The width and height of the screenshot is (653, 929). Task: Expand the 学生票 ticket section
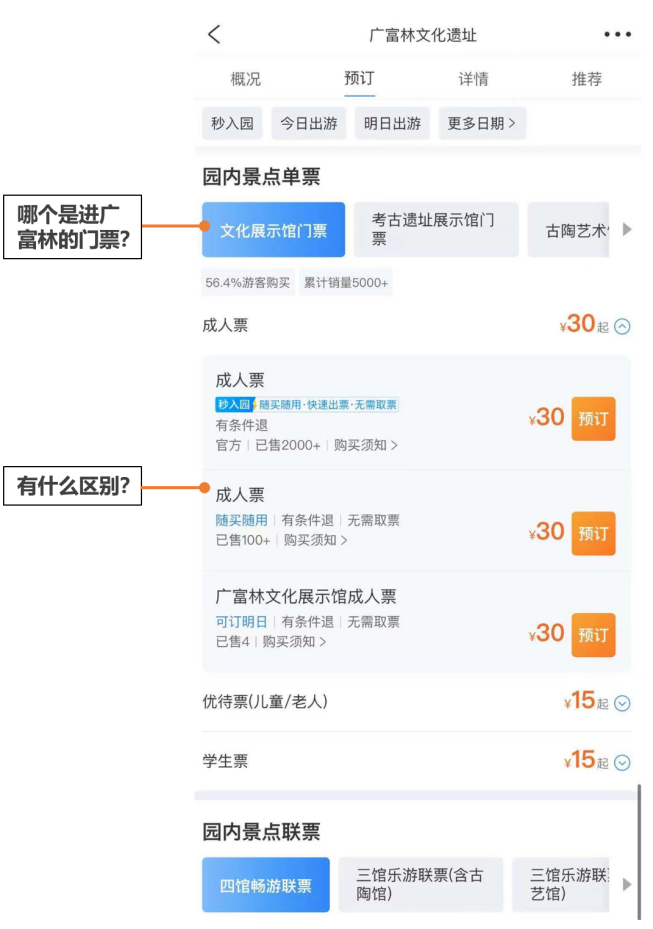(x=621, y=762)
